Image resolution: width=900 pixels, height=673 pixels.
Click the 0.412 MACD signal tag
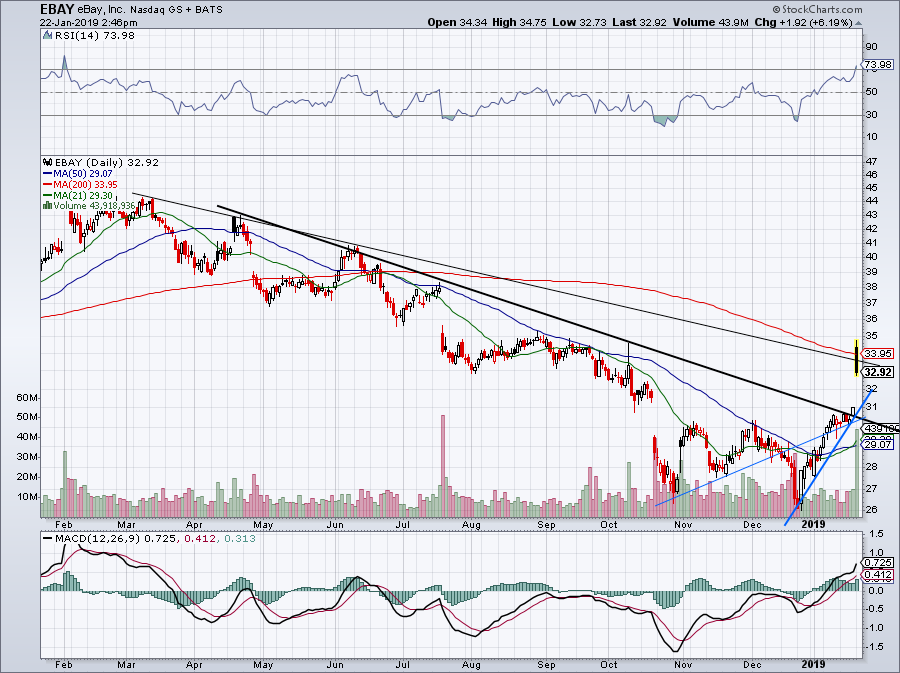point(878,575)
